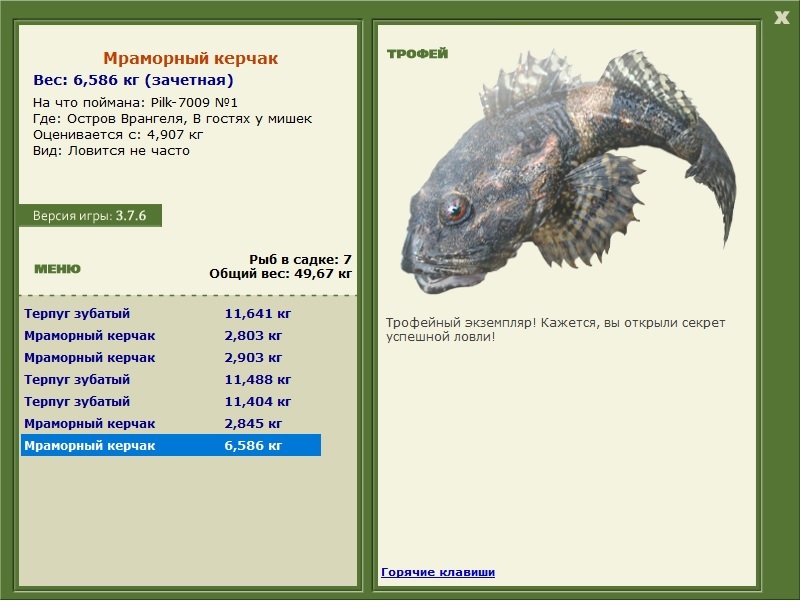
Task: Click the Вид: Ловится не часто line
Action: [x=111, y=151]
